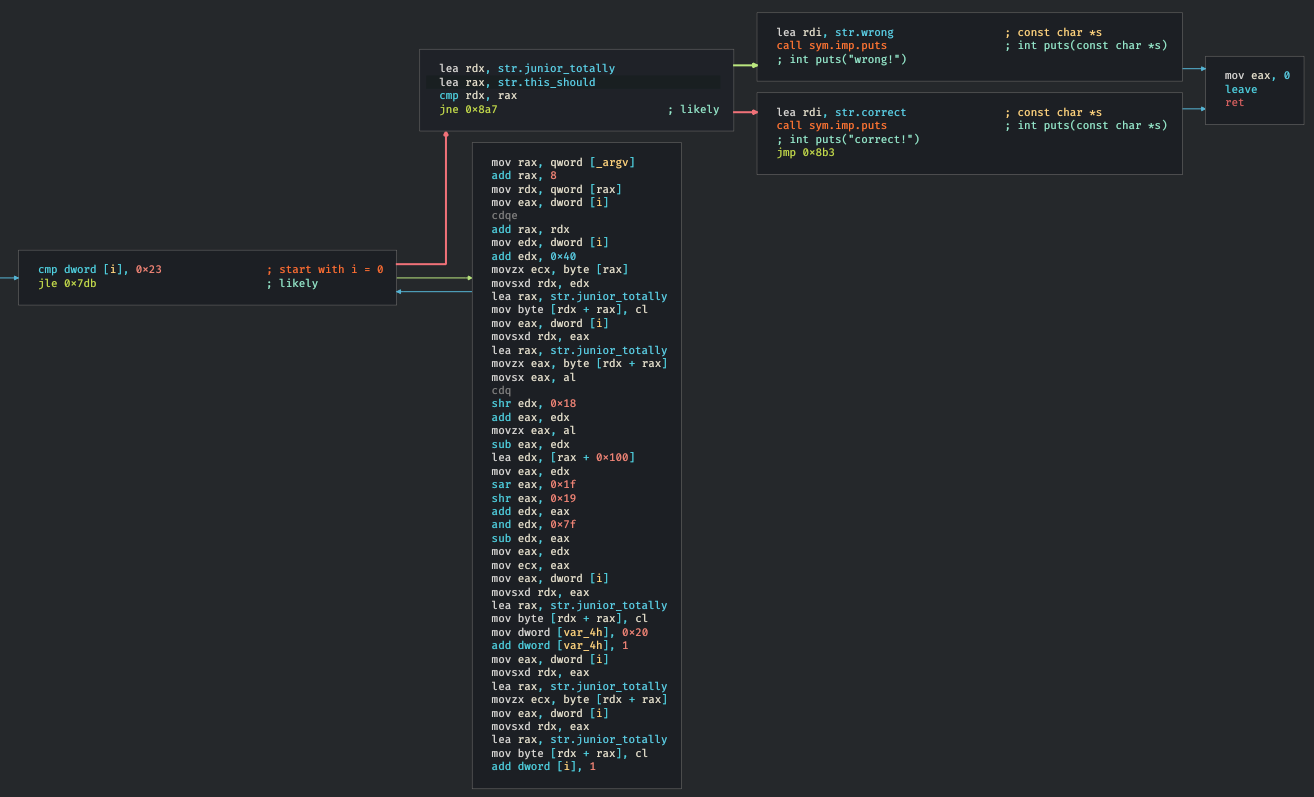Click the and edx, 0x7f instruction
This screenshot has width=1314, height=797.
pos(533,525)
